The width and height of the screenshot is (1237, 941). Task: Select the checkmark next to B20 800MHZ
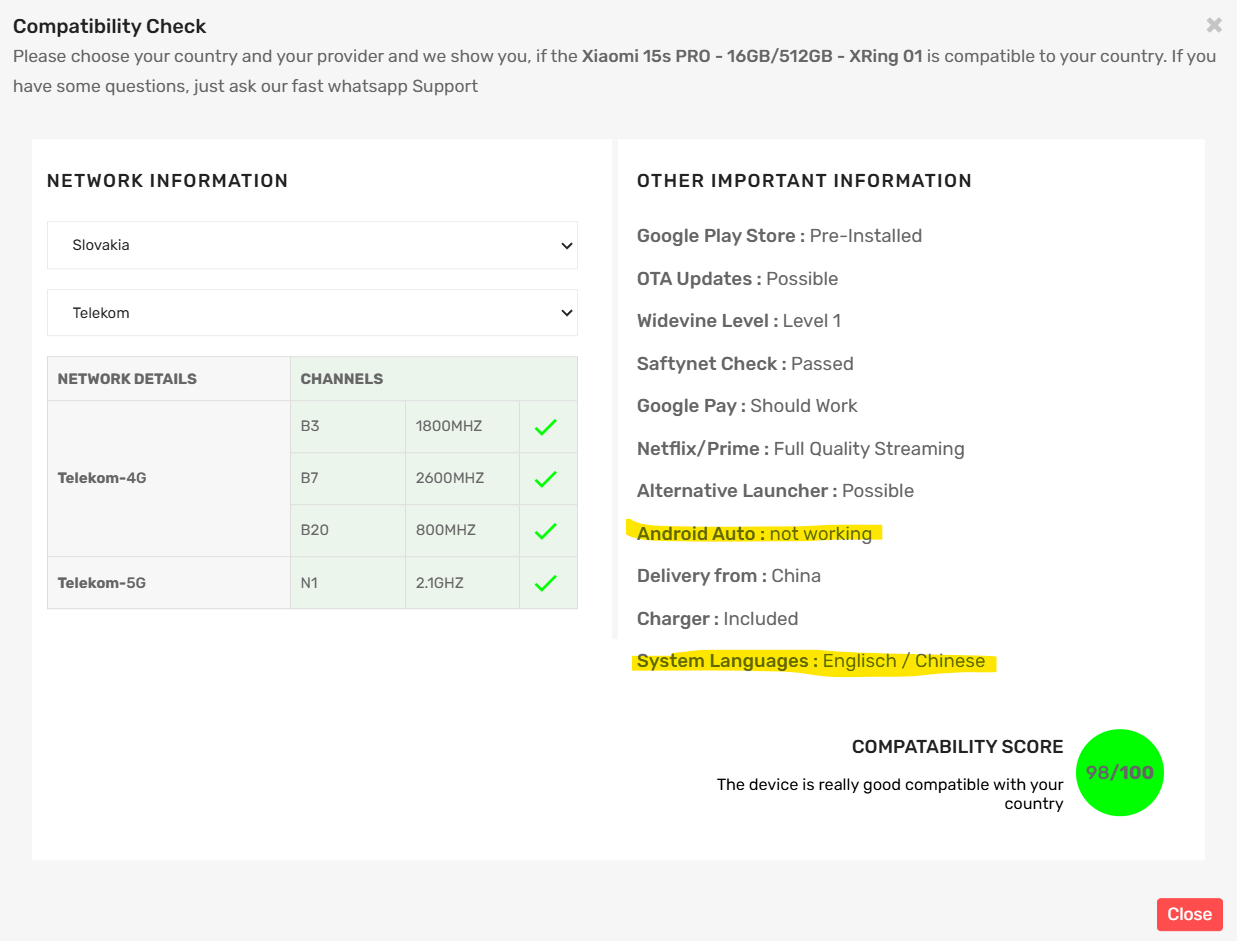click(545, 531)
